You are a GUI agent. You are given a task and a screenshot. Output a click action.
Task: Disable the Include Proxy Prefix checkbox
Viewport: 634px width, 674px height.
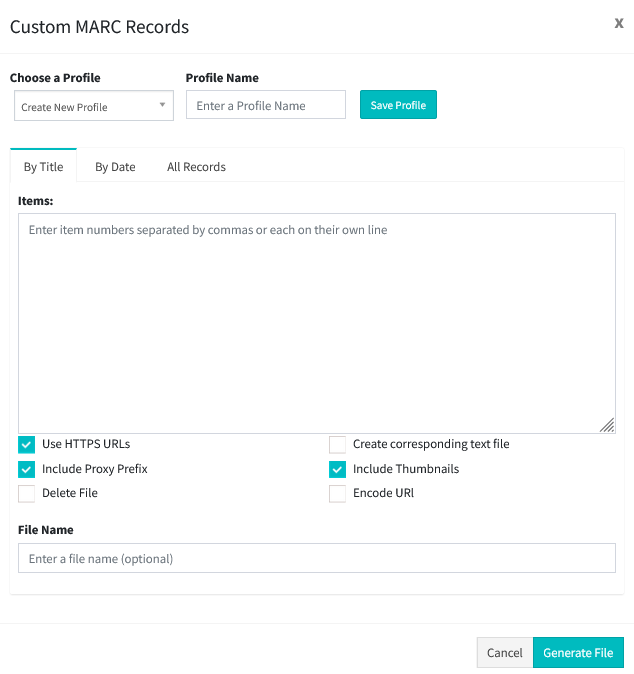(x=26, y=469)
